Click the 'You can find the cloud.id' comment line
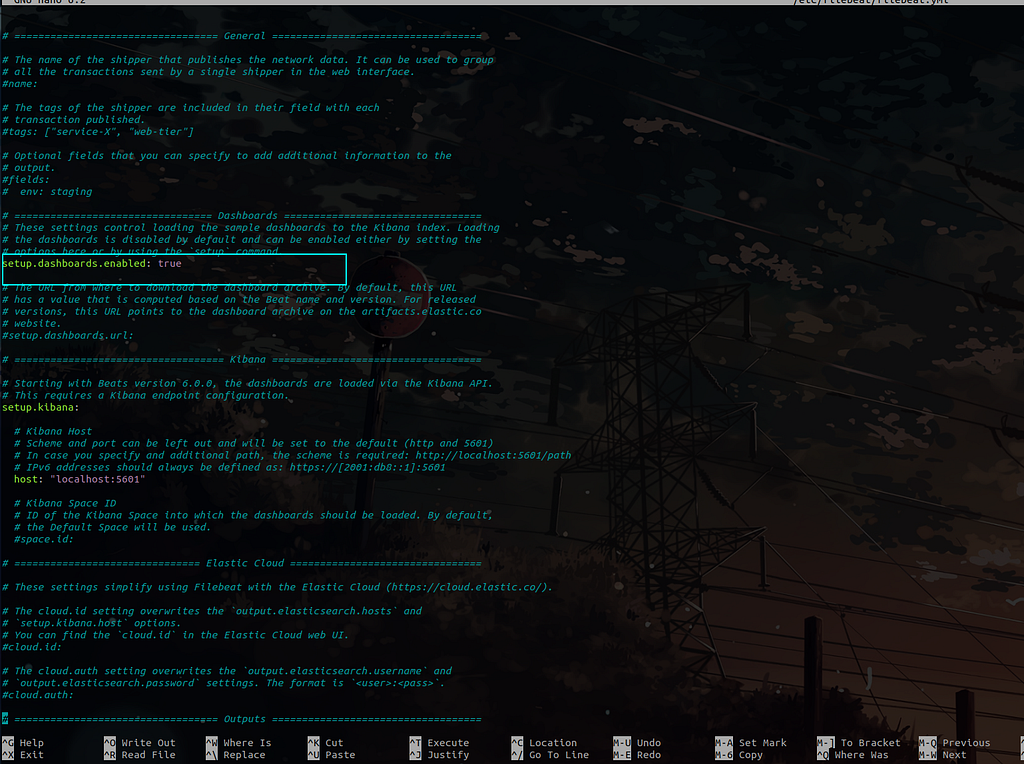The image size is (1024, 764). click(176, 635)
